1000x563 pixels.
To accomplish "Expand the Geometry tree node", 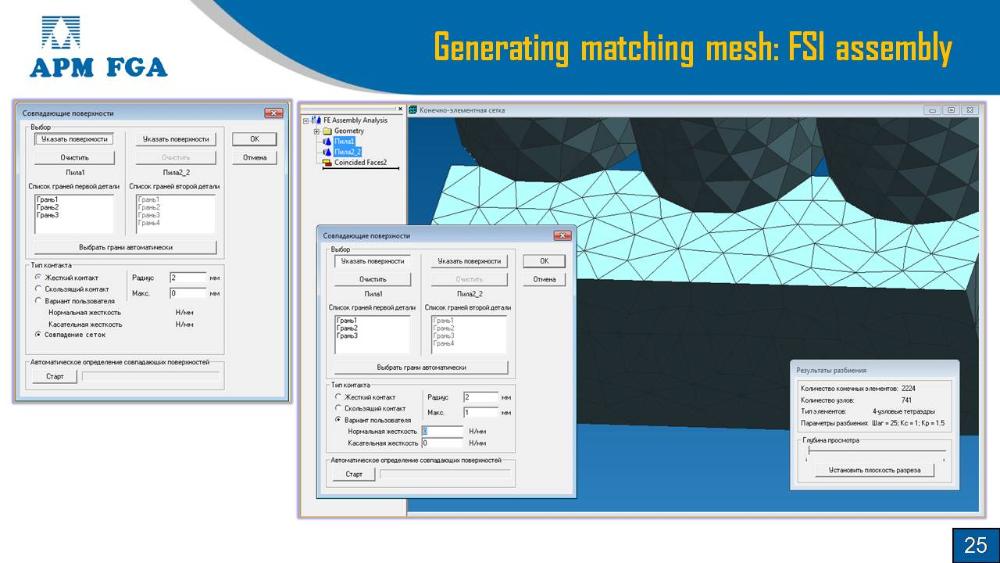I will coord(316,131).
